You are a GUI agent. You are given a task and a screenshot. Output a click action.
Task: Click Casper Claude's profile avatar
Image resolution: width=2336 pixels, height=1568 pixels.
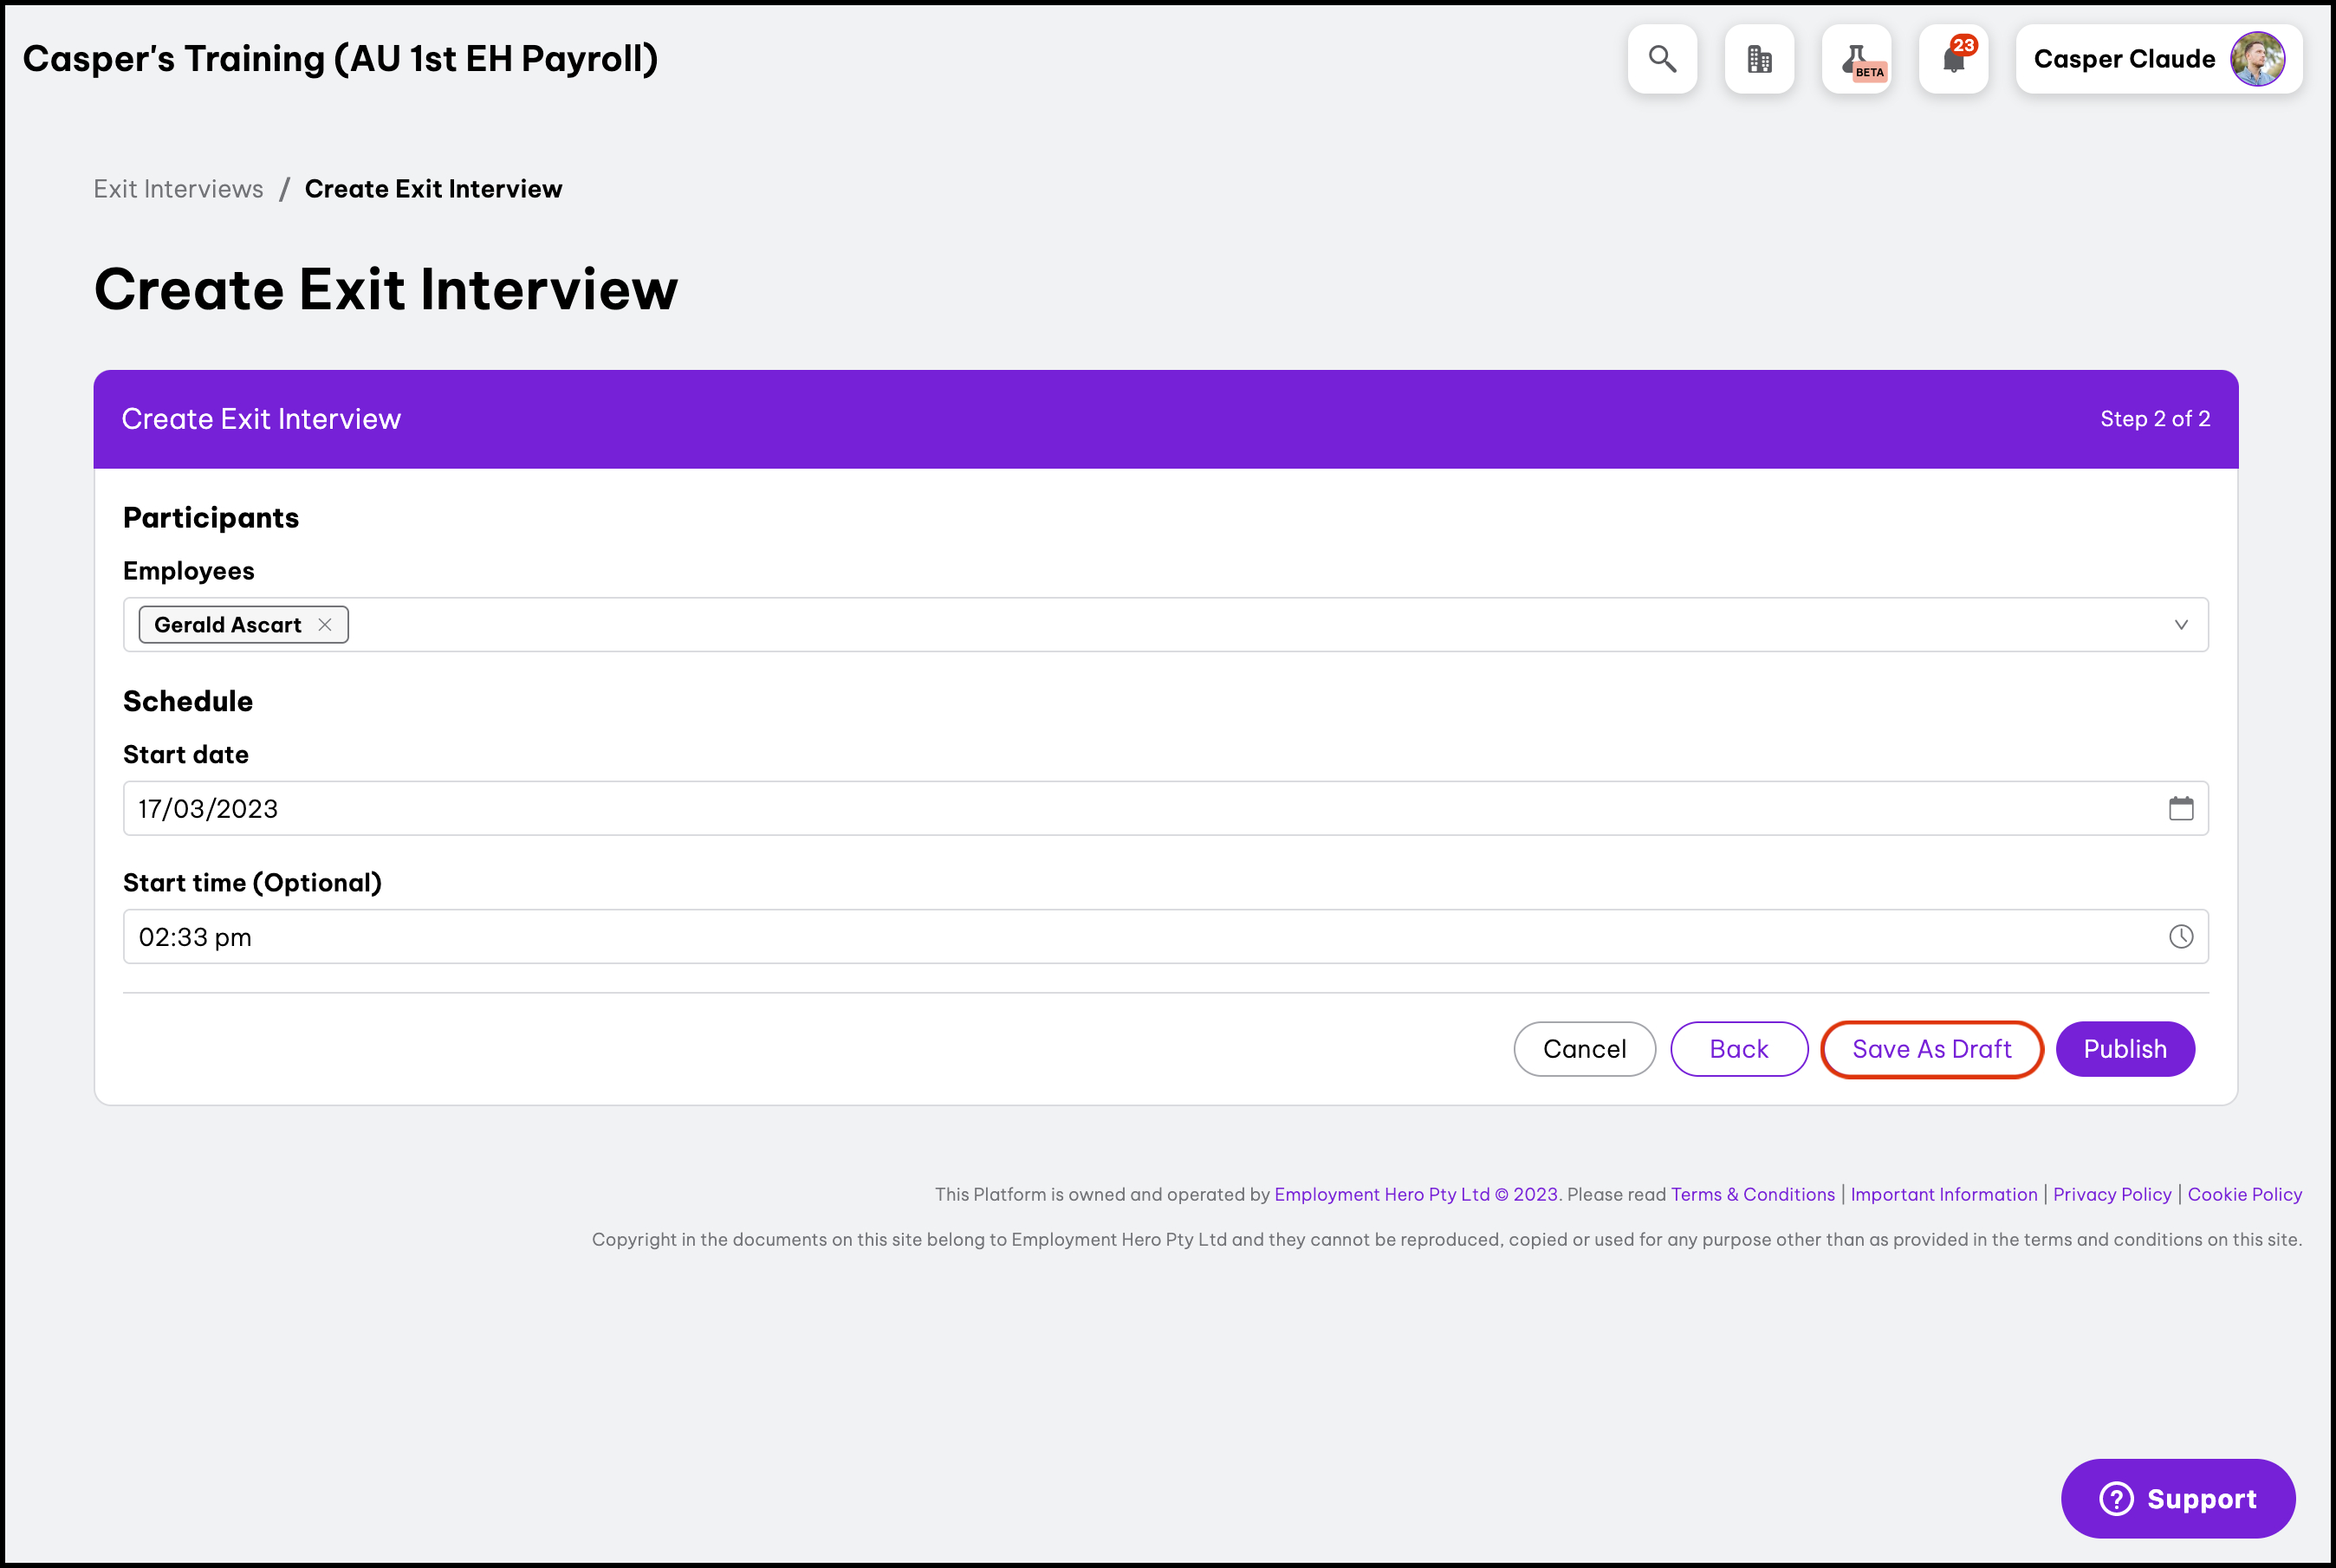pos(2257,59)
